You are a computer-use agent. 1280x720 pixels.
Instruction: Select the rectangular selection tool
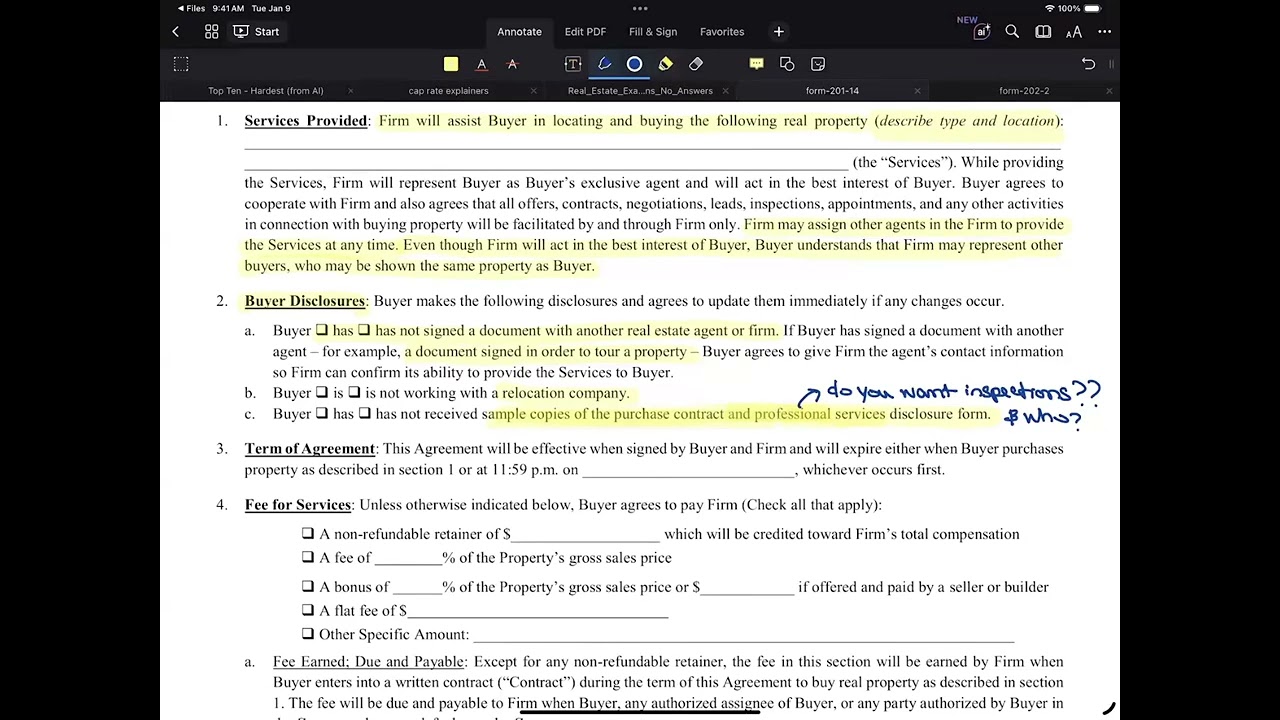pos(181,64)
